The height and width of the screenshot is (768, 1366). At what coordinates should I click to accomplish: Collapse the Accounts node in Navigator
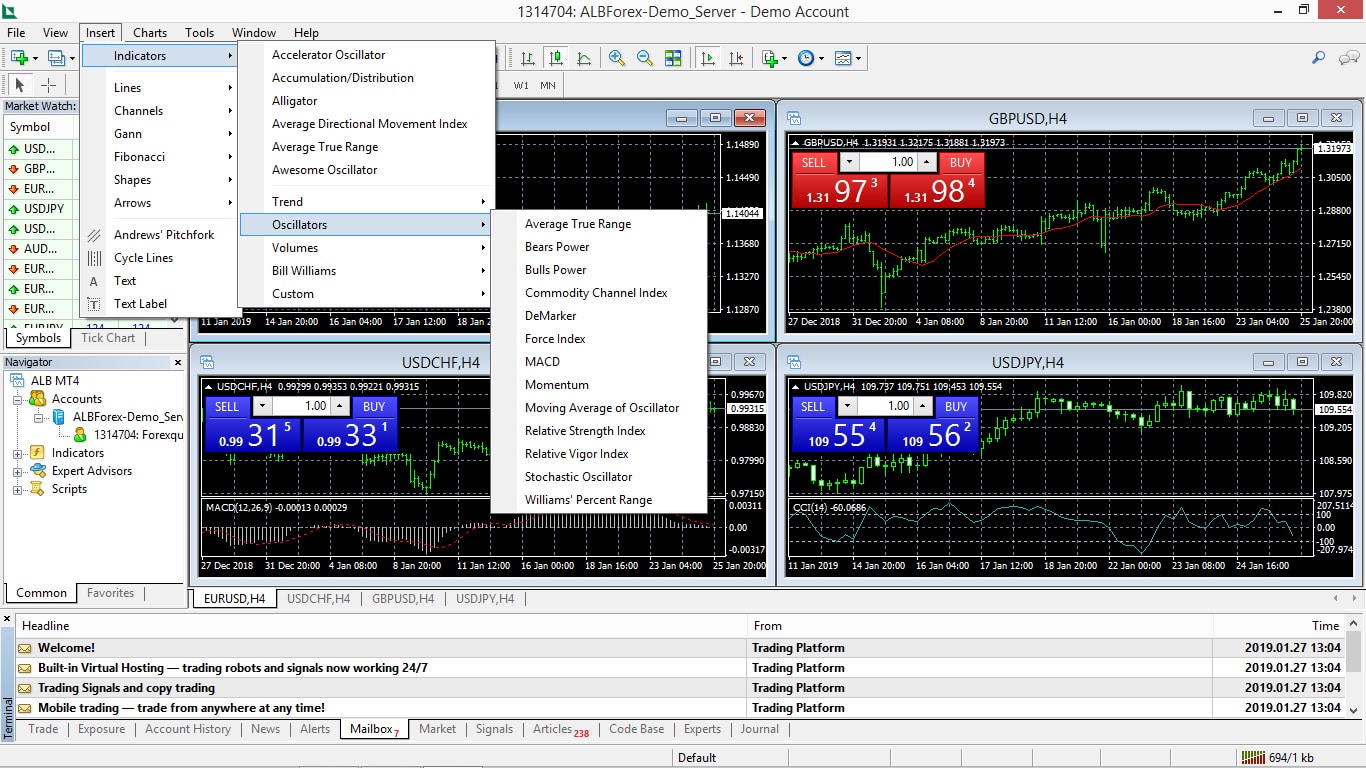click(17, 399)
